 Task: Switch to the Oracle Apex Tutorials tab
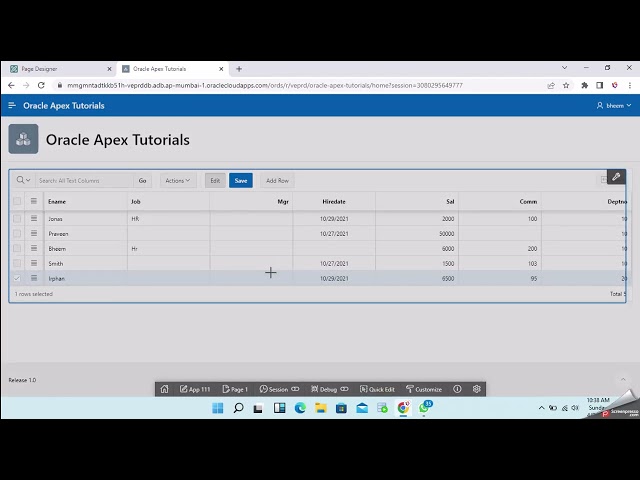pyautogui.click(x=173, y=69)
